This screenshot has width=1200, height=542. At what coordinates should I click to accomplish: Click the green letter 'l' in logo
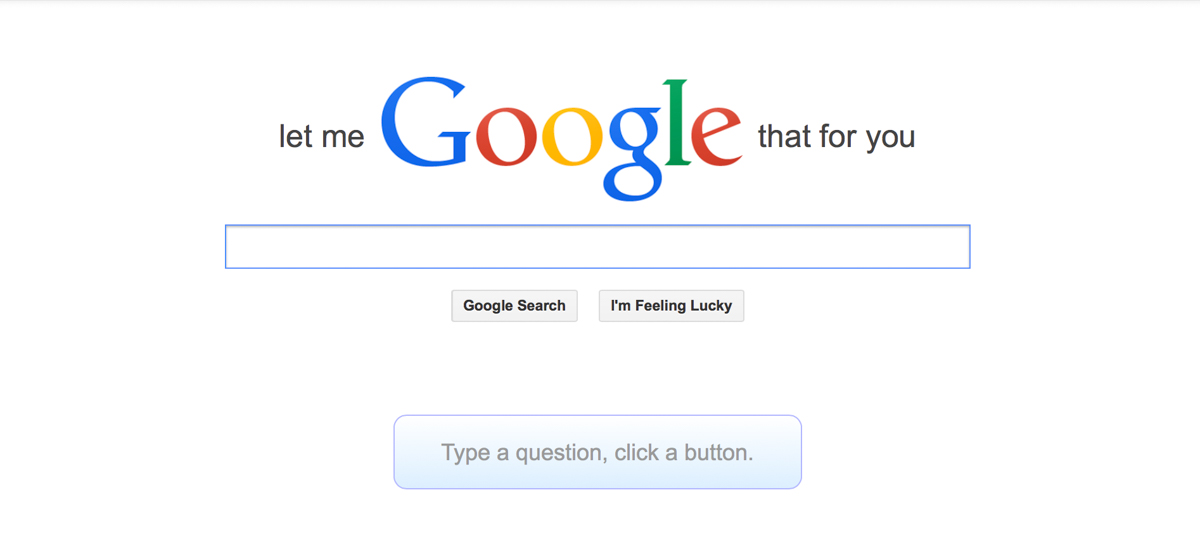(x=678, y=121)
